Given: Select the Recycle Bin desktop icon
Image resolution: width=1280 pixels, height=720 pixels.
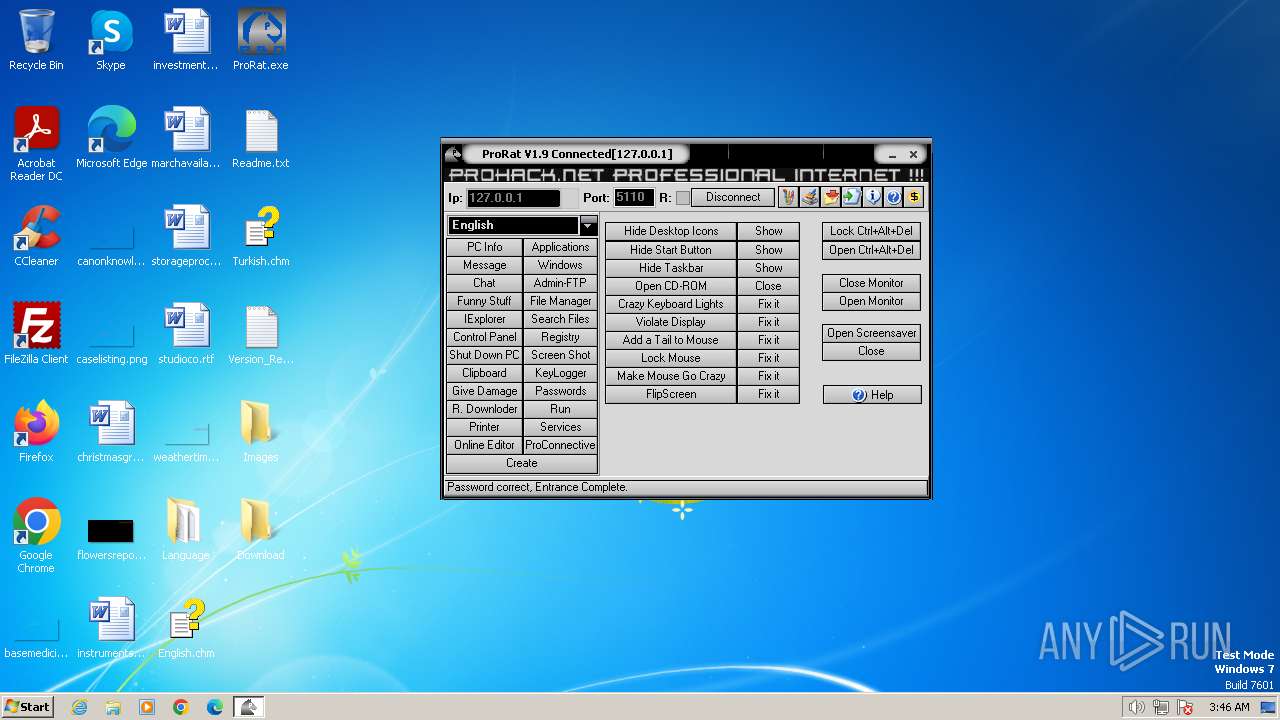Looking at the screenshot, I should pos(36,41).
